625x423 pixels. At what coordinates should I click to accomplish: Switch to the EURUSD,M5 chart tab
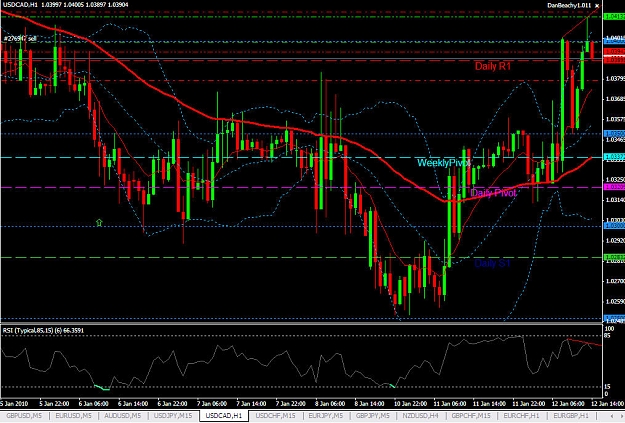pos(73,415)
